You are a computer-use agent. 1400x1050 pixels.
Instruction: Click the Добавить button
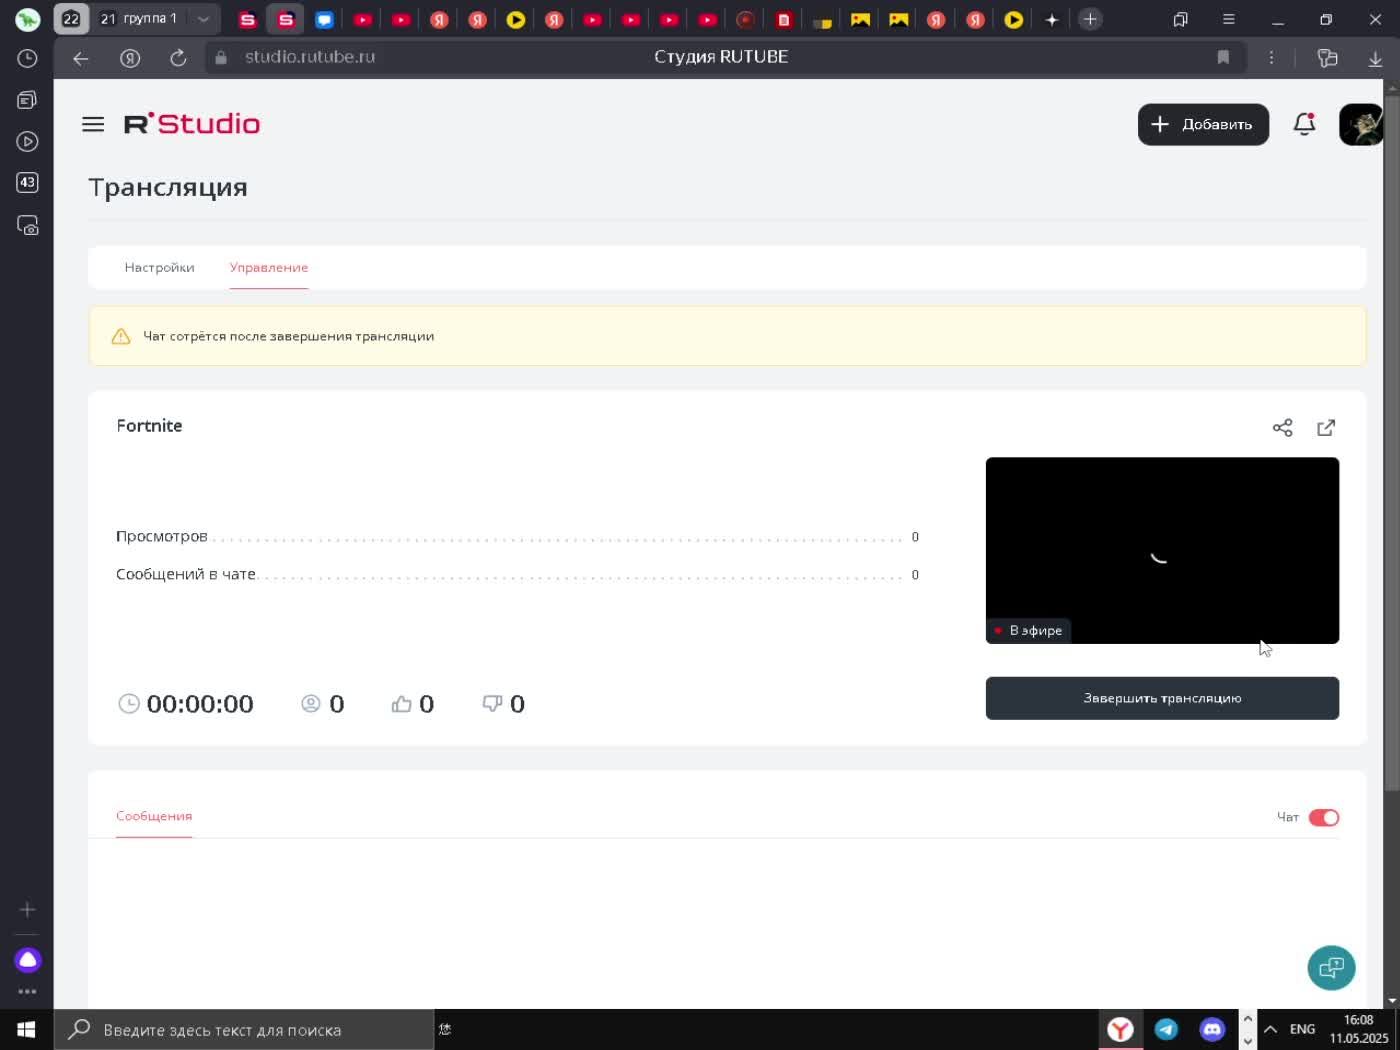pos(1203,124)
